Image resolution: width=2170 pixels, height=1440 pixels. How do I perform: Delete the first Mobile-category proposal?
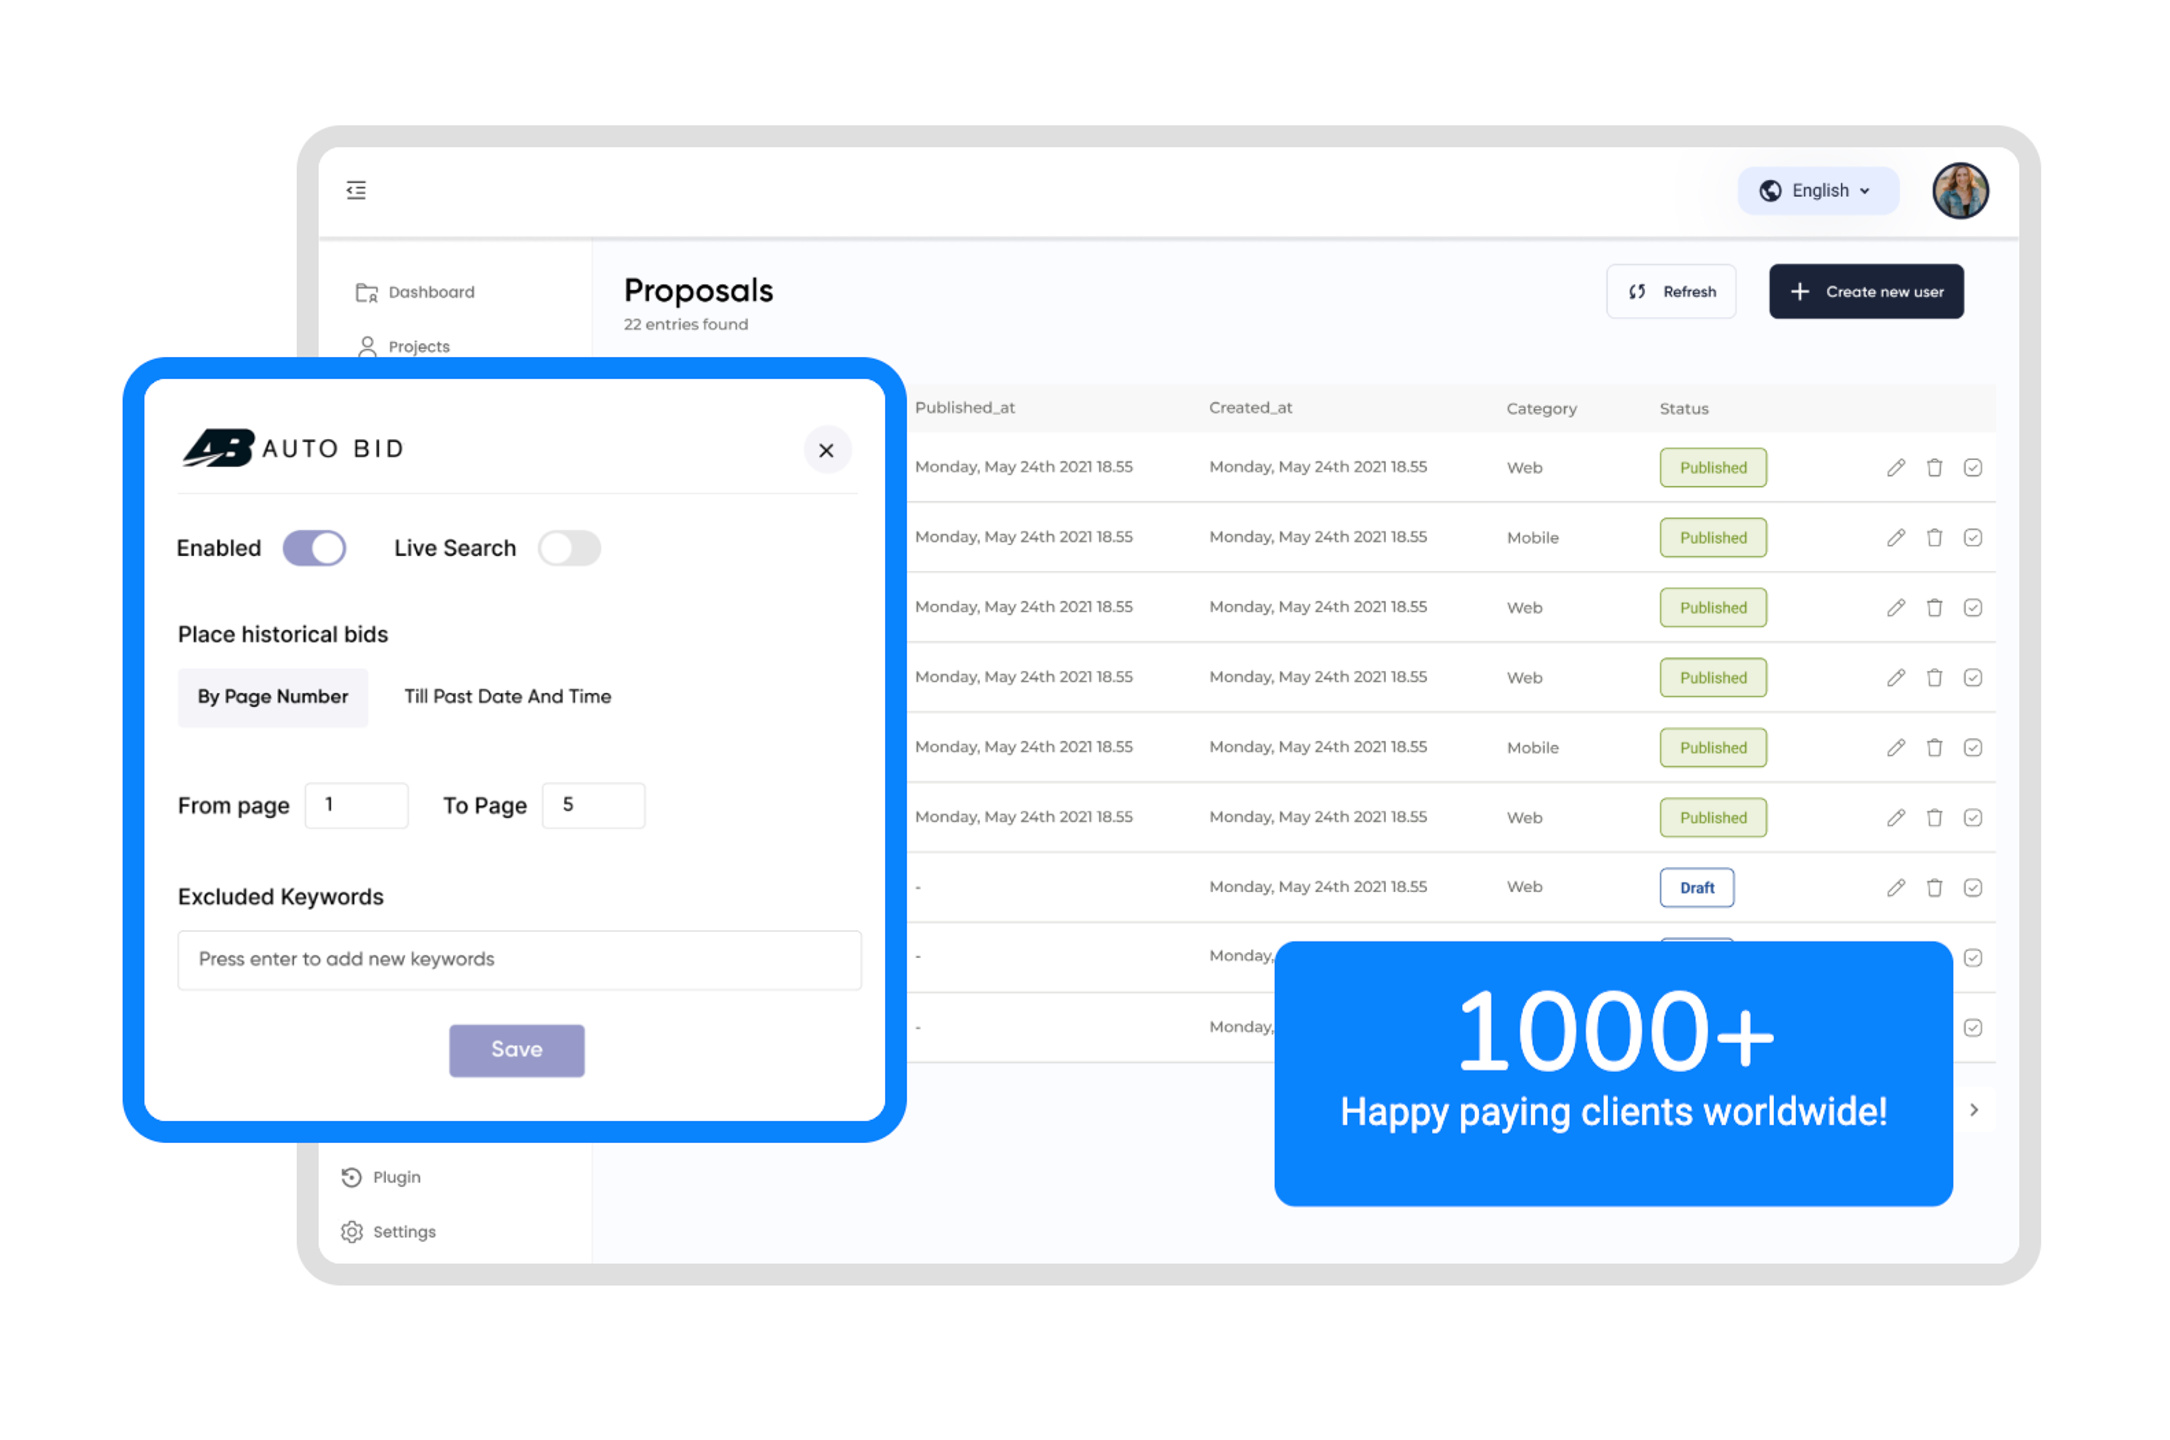click(x=1934, y=538)
